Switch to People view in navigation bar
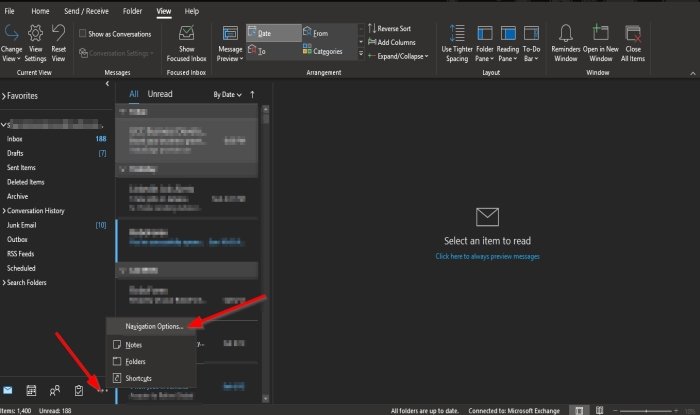700x415 pixels. point(55,390)
